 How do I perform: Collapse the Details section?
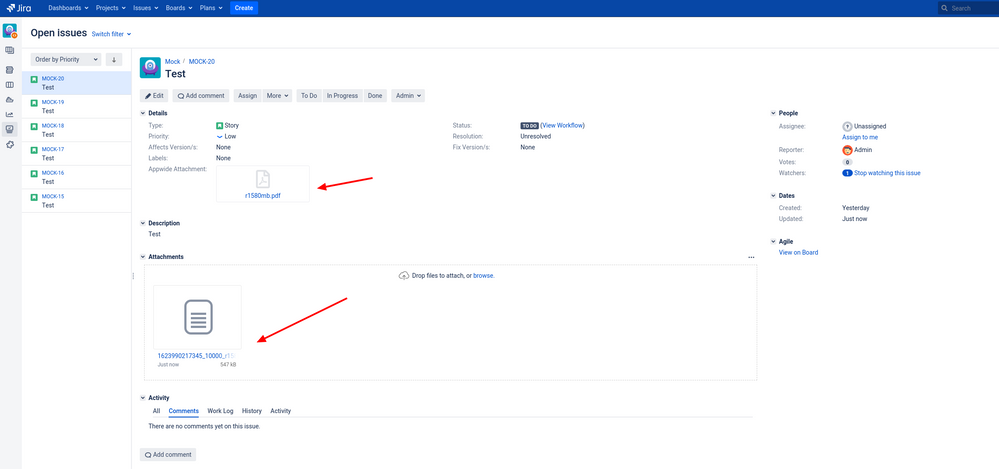point(143,113)
